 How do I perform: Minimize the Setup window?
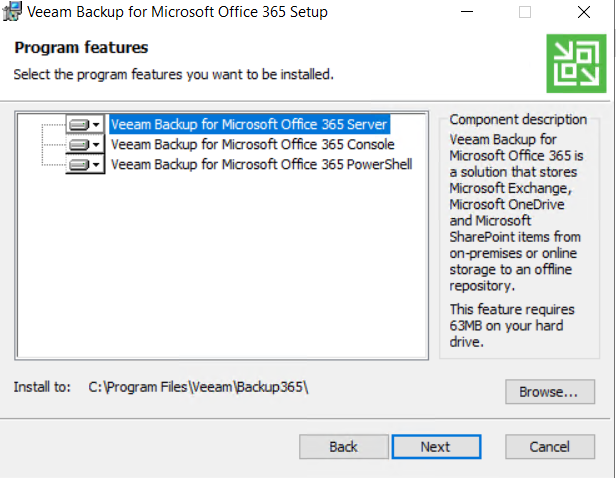(x=467, y=12)
